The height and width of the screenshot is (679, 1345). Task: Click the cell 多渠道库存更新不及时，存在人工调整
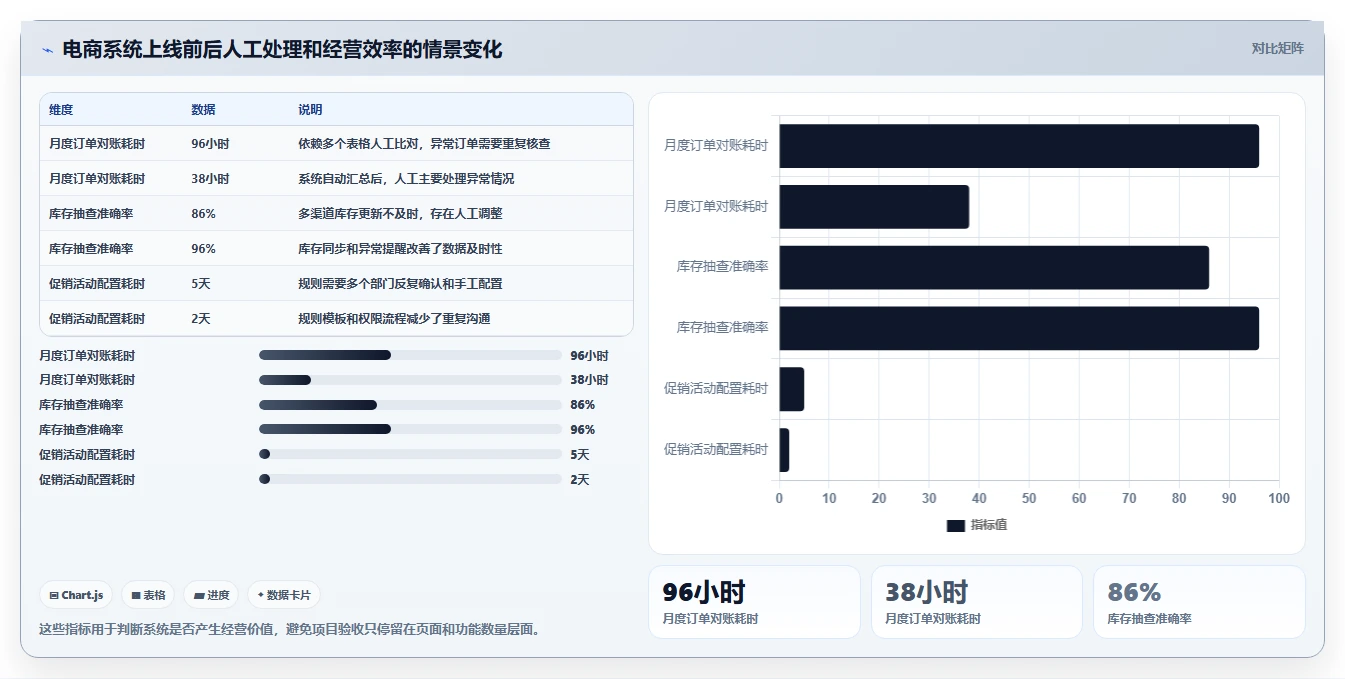tap(400, 214)
